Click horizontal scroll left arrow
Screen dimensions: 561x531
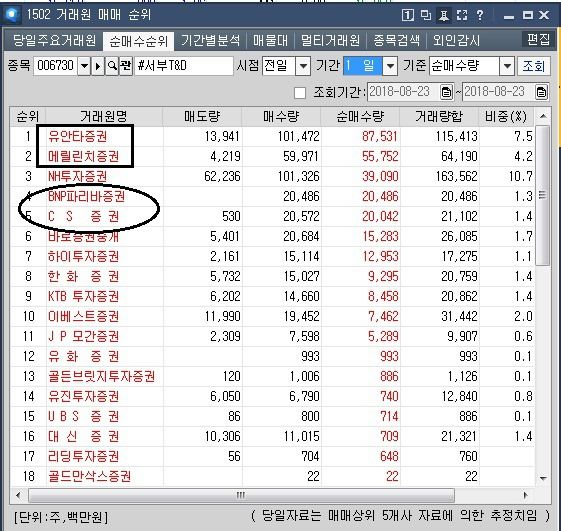pyautogui.click(x=18, y=496)
